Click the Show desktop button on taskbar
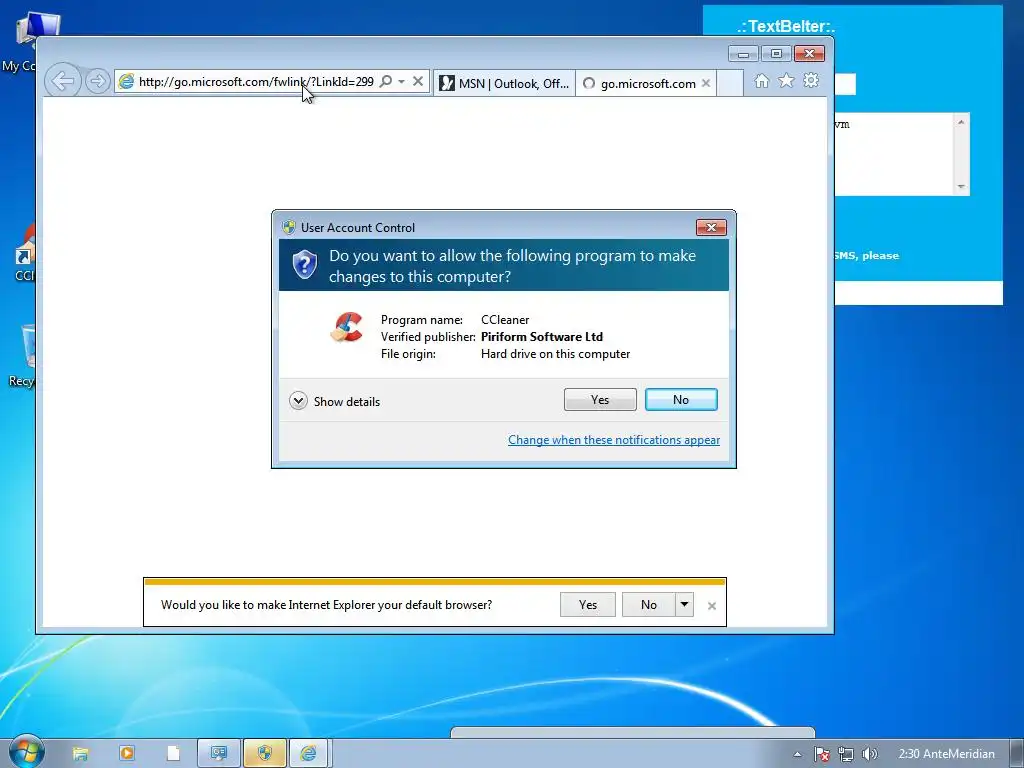The height and width of the screenshot is (768, 1024). click(1016, 754)
